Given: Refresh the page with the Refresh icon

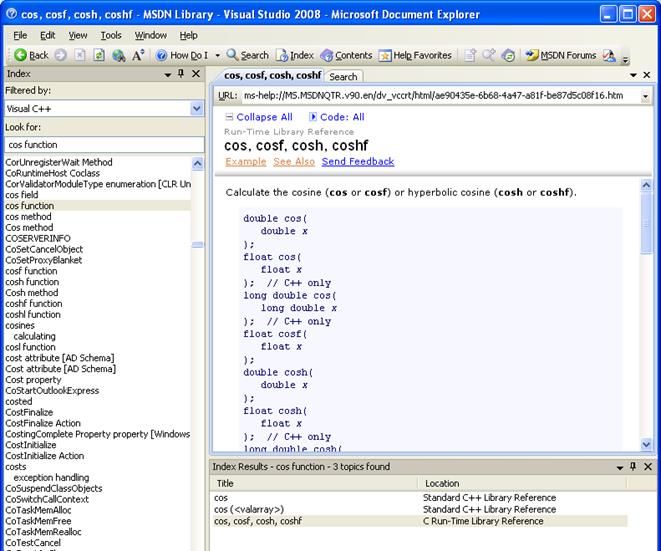Looking at the screenshot, I should [x=99, y=55].
